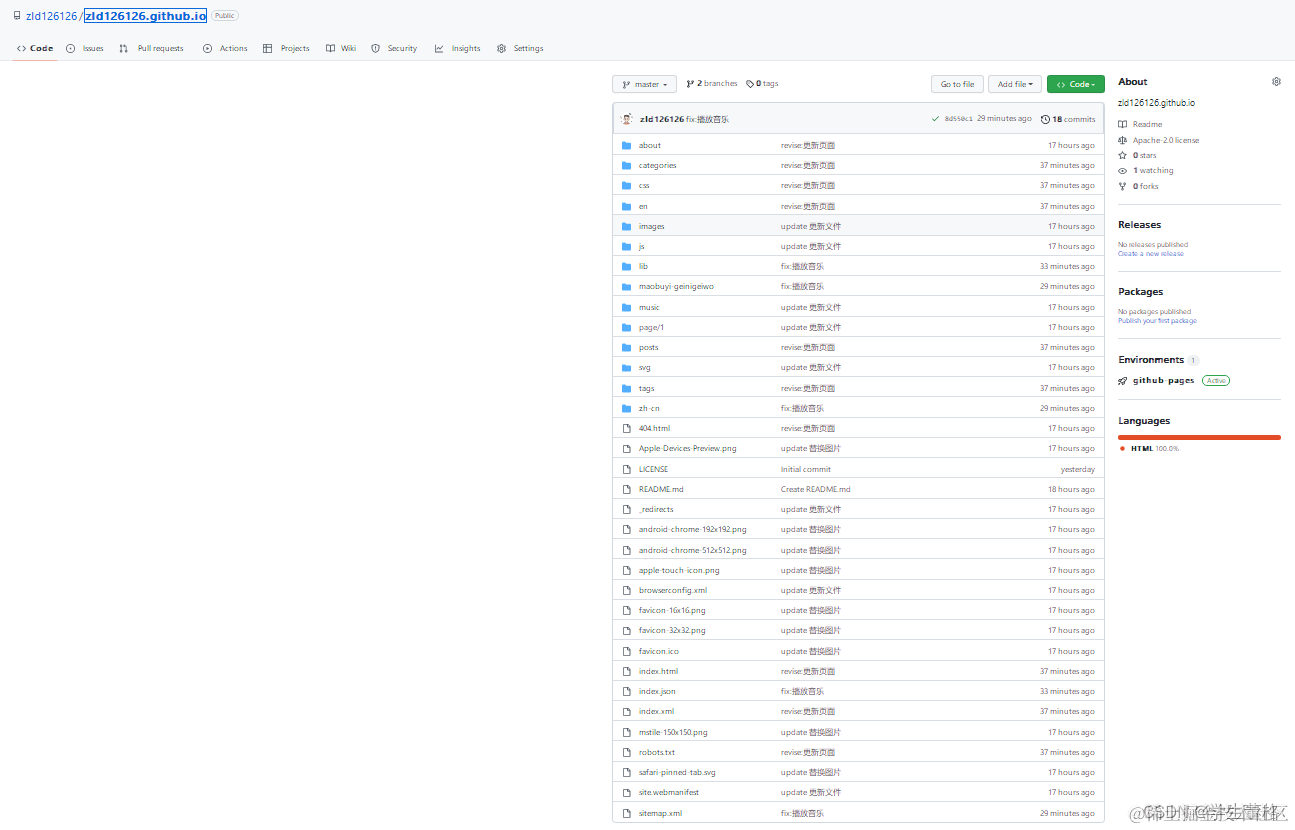Switch to the Code tab
The image size is (1295, 830).
tap(35, 48)
